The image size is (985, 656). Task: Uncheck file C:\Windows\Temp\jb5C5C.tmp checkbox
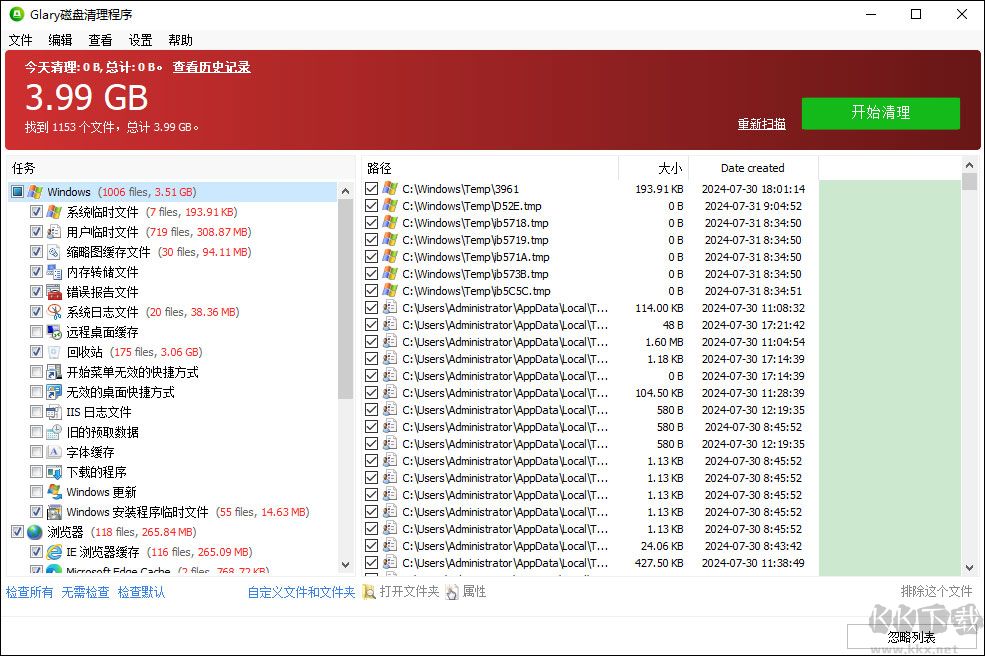click(371, 290)
